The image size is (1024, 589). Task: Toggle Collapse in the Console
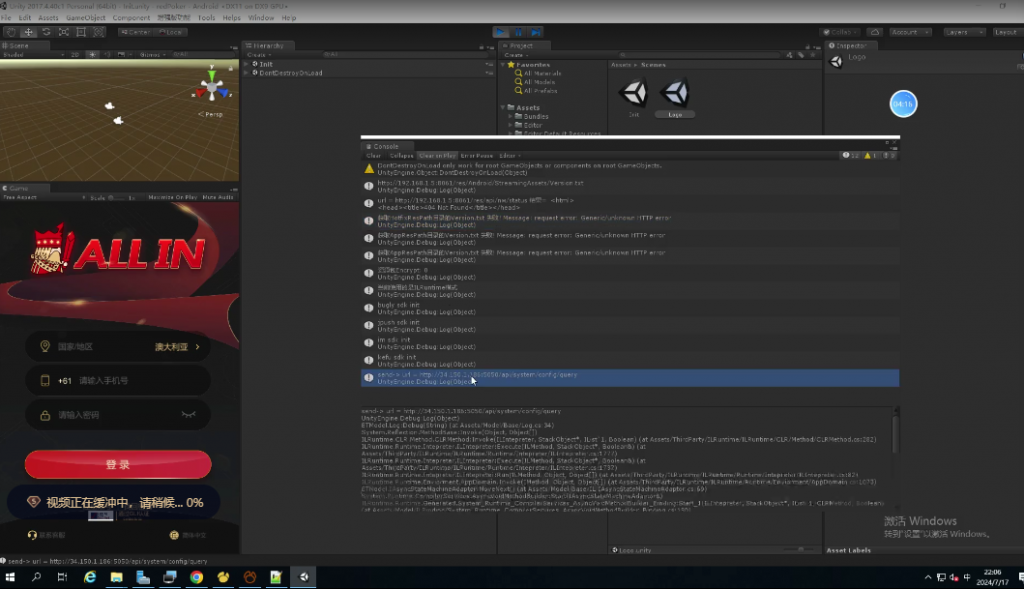[x=401, y=156]
